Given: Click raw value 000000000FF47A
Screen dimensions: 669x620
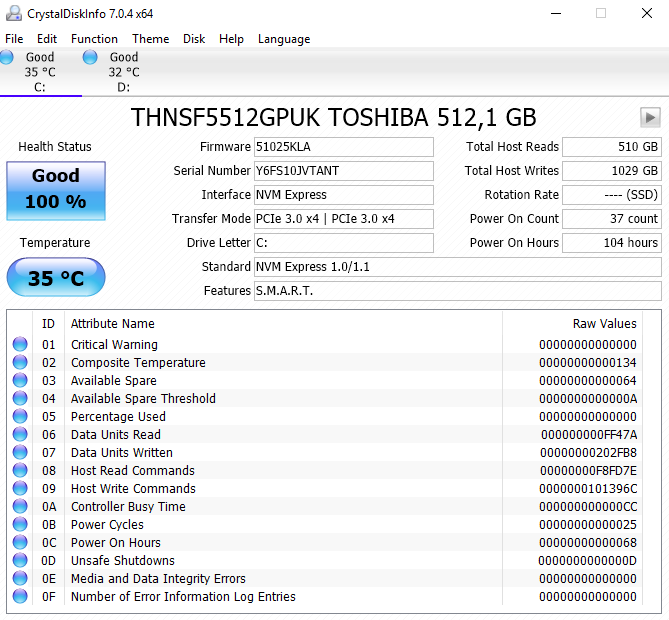Looking at the screenshot, I should (589, 434).
